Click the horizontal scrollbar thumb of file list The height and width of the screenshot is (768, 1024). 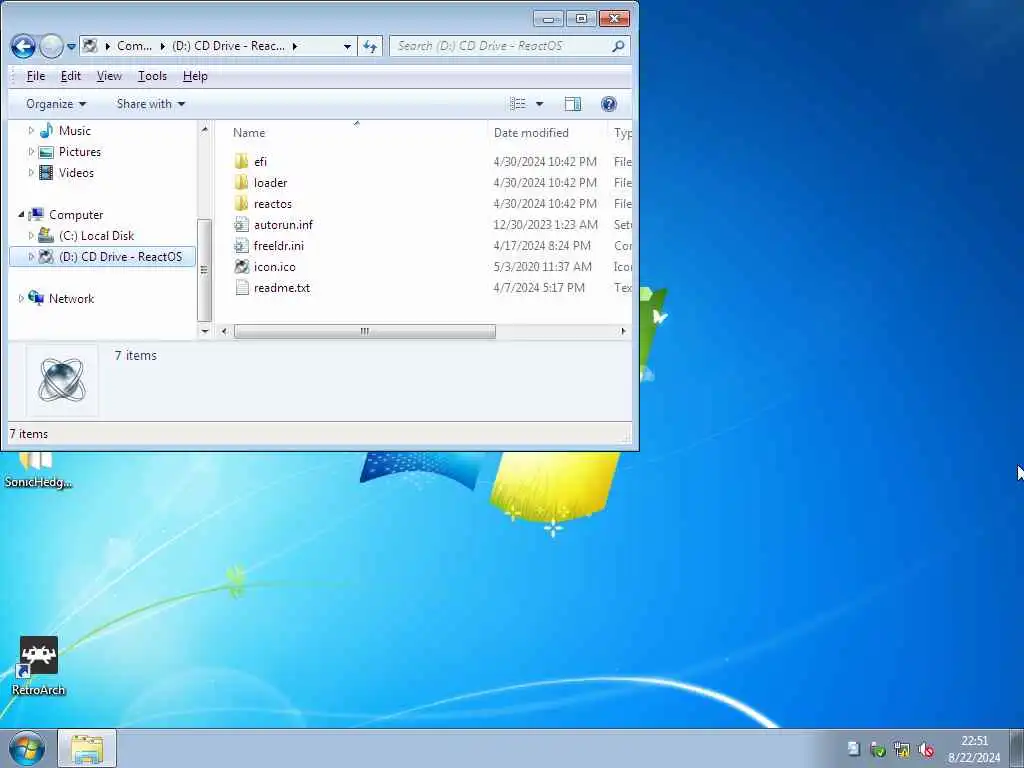click(x=364, y=332)
